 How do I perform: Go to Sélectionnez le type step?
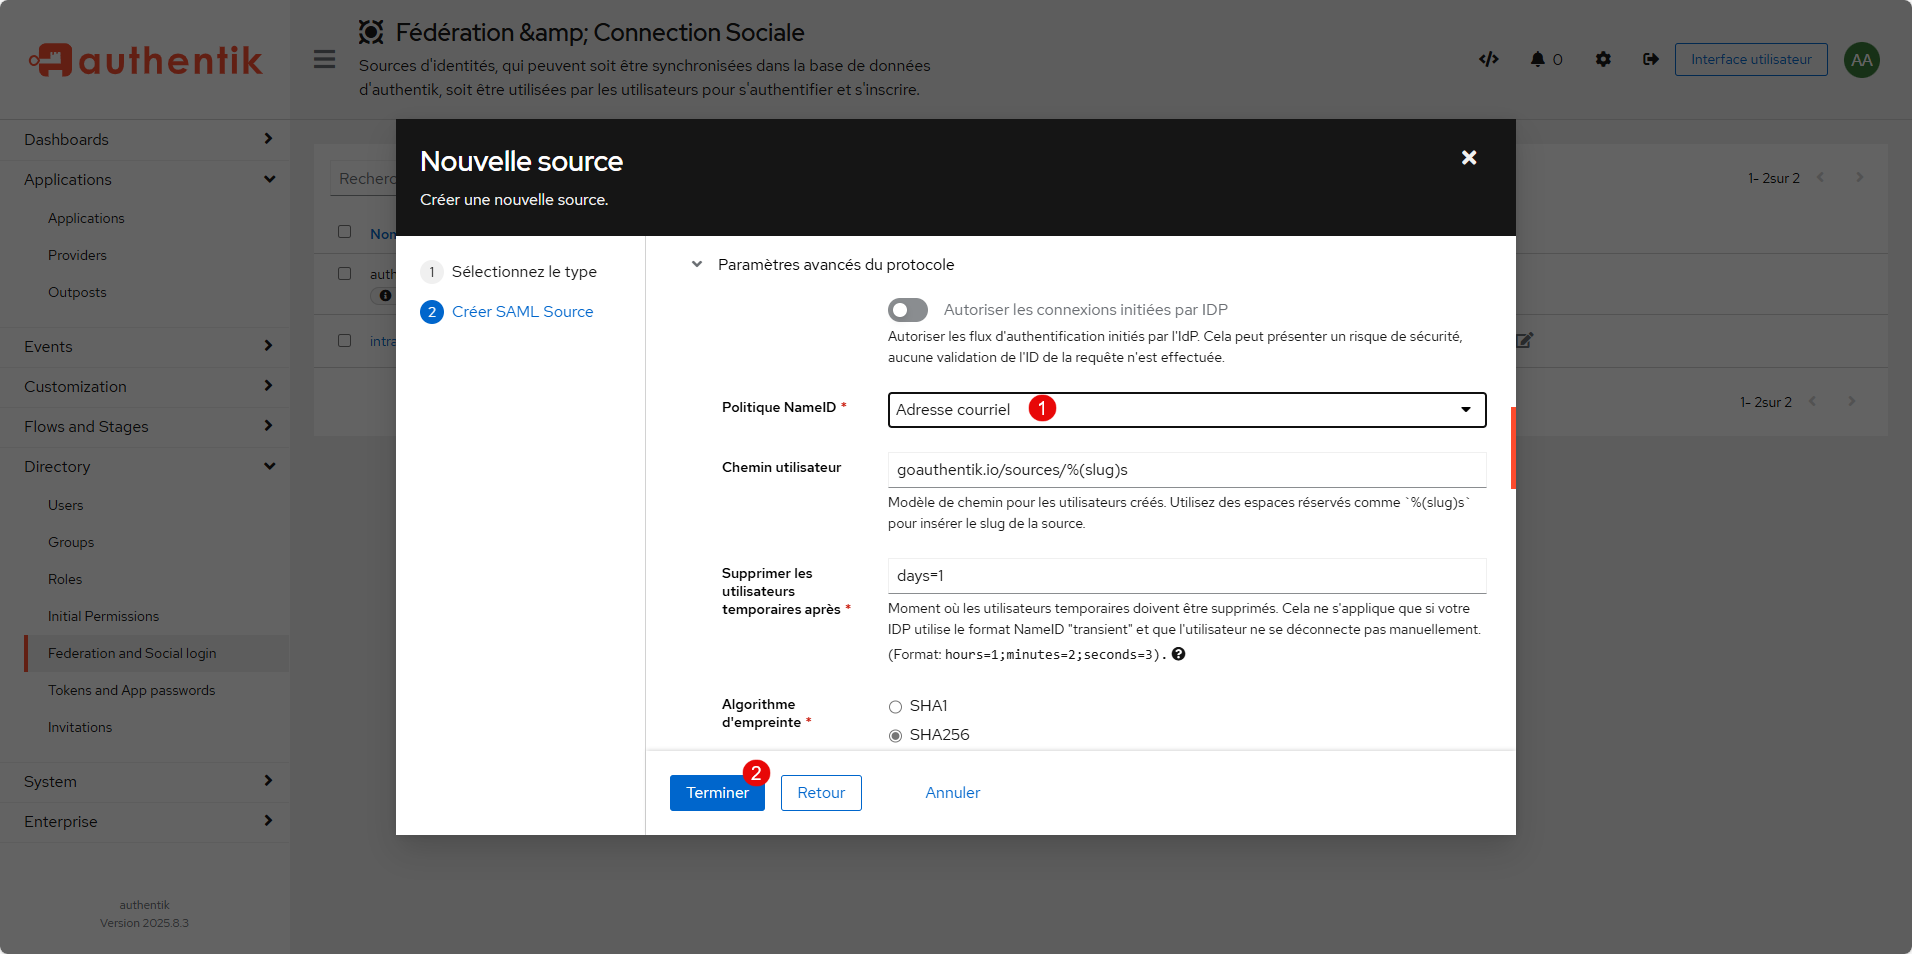[523, 272]
